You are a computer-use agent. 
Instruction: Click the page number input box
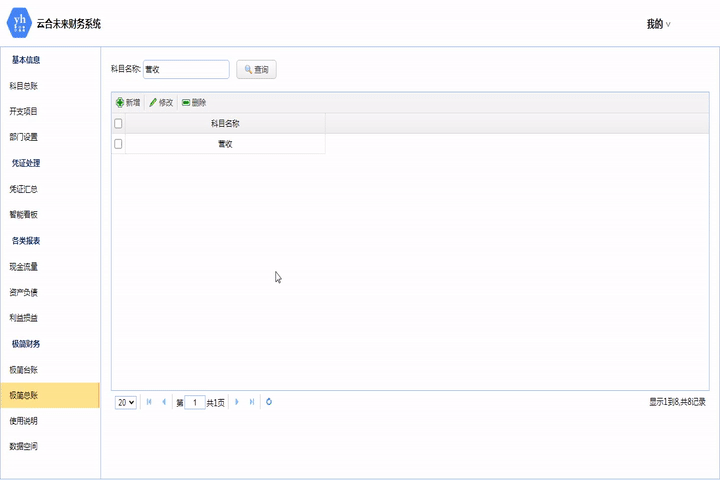(195, 402)
